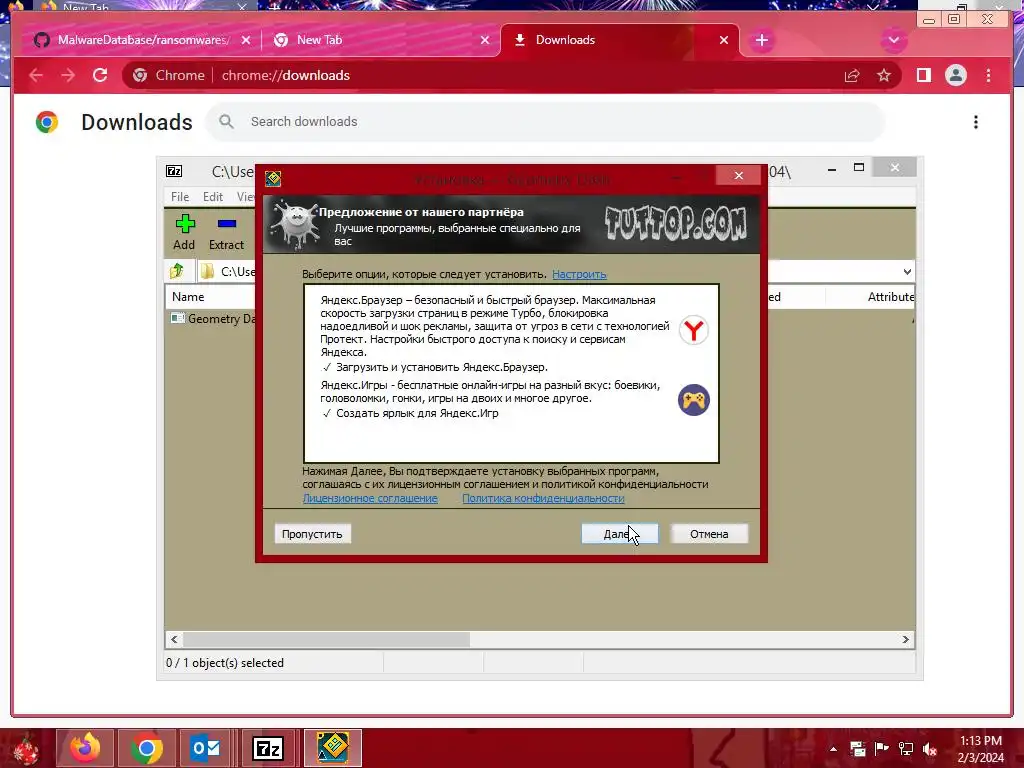Open the 7-Zip Edit menu
Screen dimensions: 1024x768
coord(213,197)
